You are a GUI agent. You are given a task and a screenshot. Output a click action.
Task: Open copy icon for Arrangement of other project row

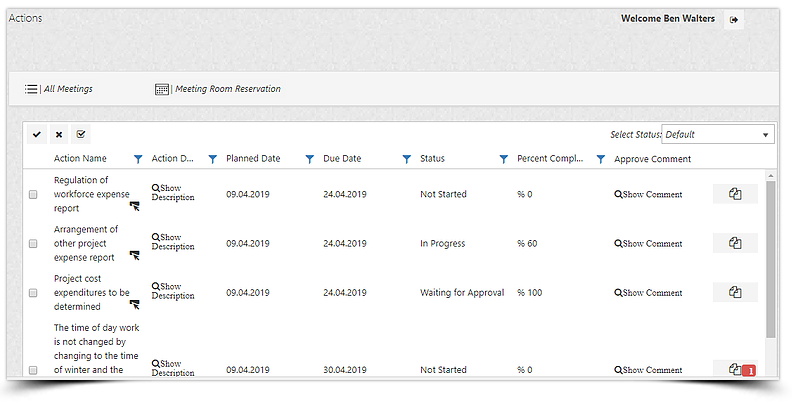pyautogui.click(x=735, y=243)
